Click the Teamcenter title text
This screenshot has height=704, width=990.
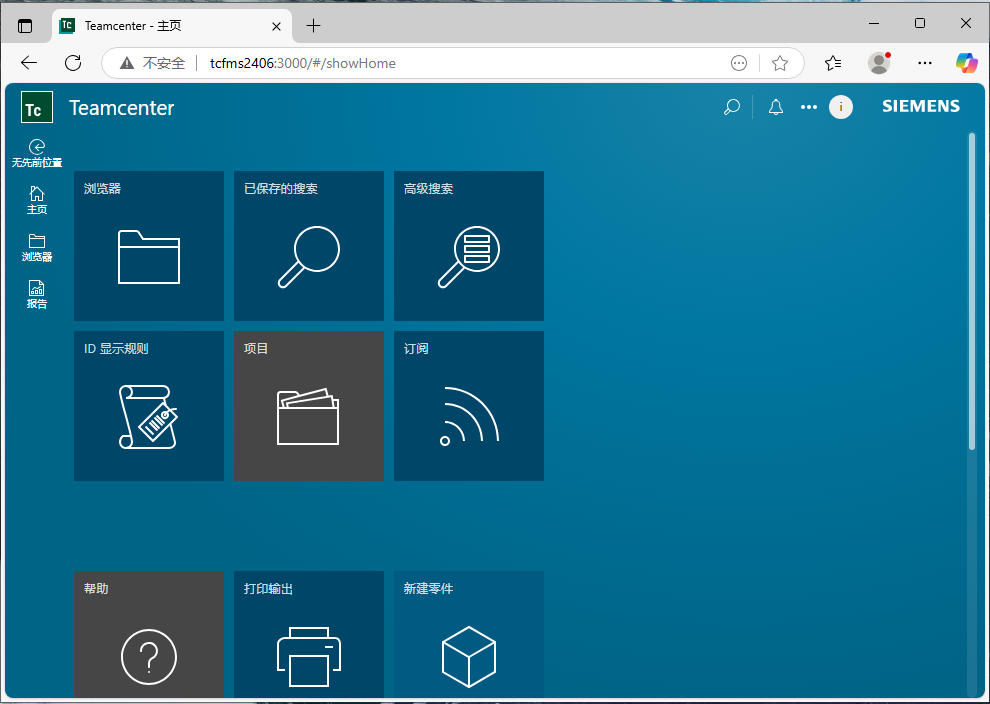(122, 108)
